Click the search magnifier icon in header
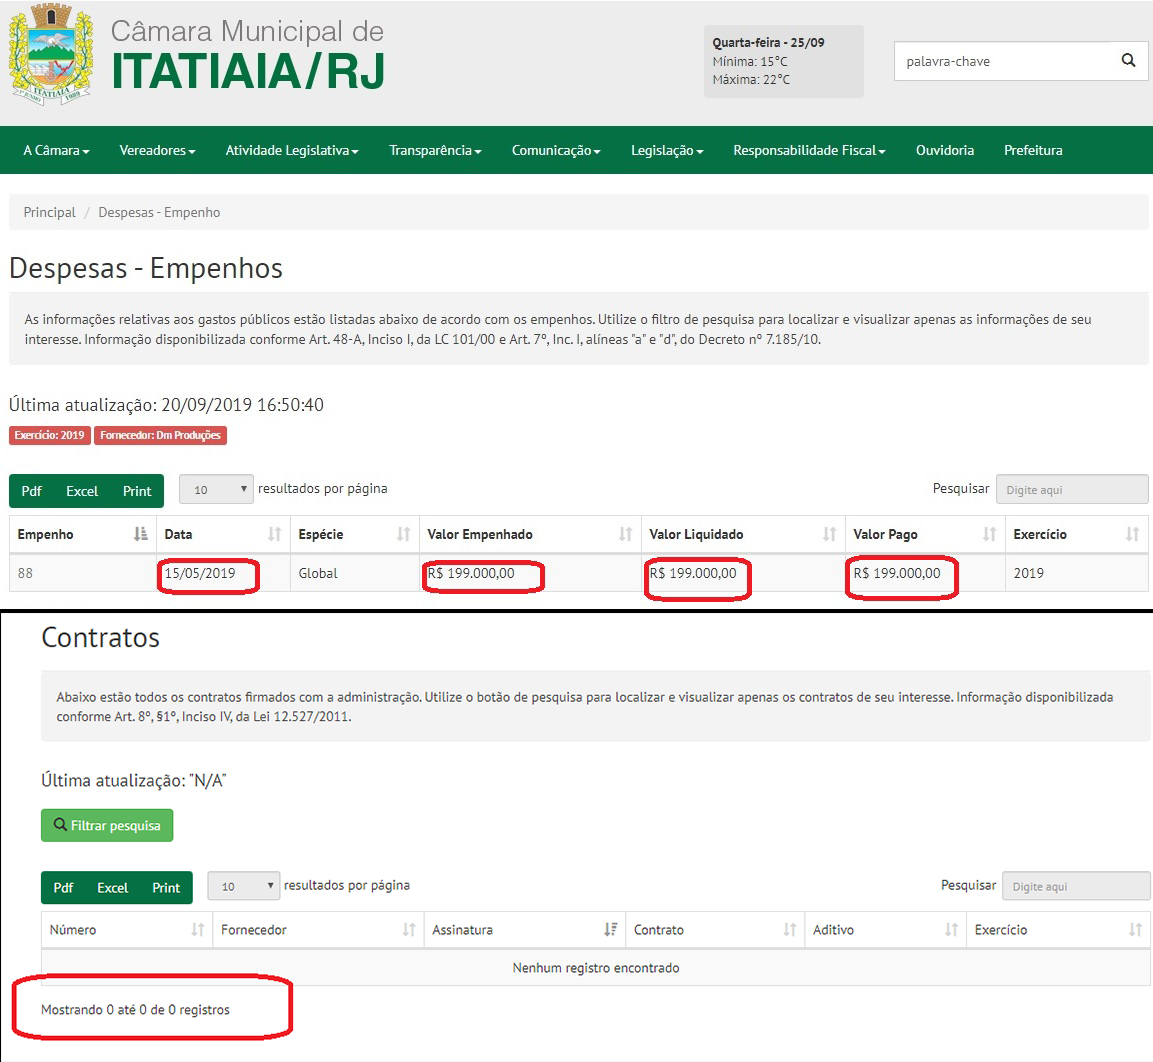1153x1062 pixels. [1128, 61]
